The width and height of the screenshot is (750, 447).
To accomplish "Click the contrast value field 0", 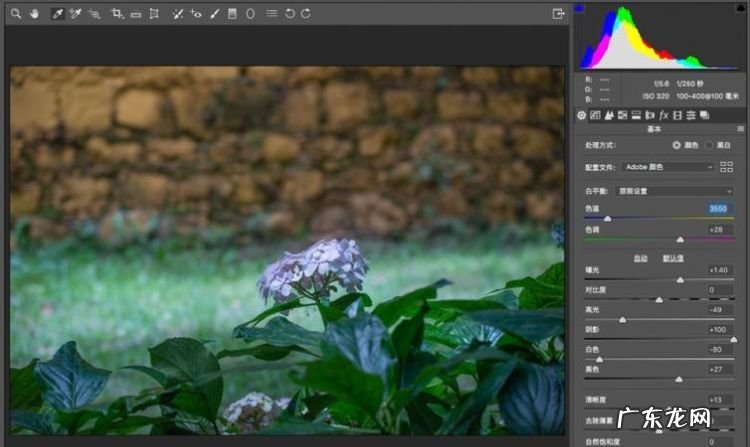I will 719,290.
